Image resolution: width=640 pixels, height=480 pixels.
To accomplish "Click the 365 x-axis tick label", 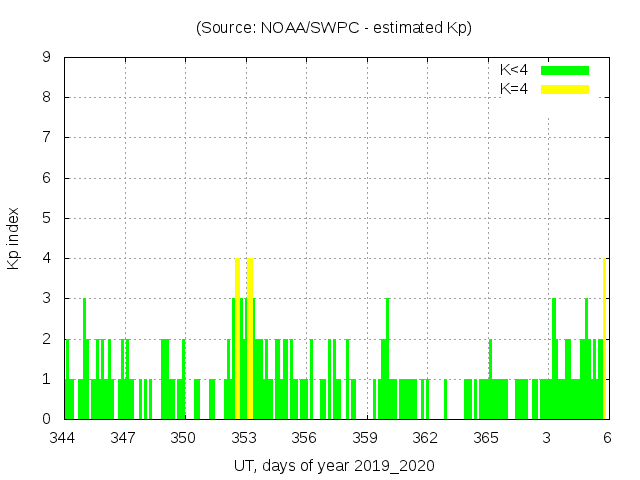I will pos(486,438).
